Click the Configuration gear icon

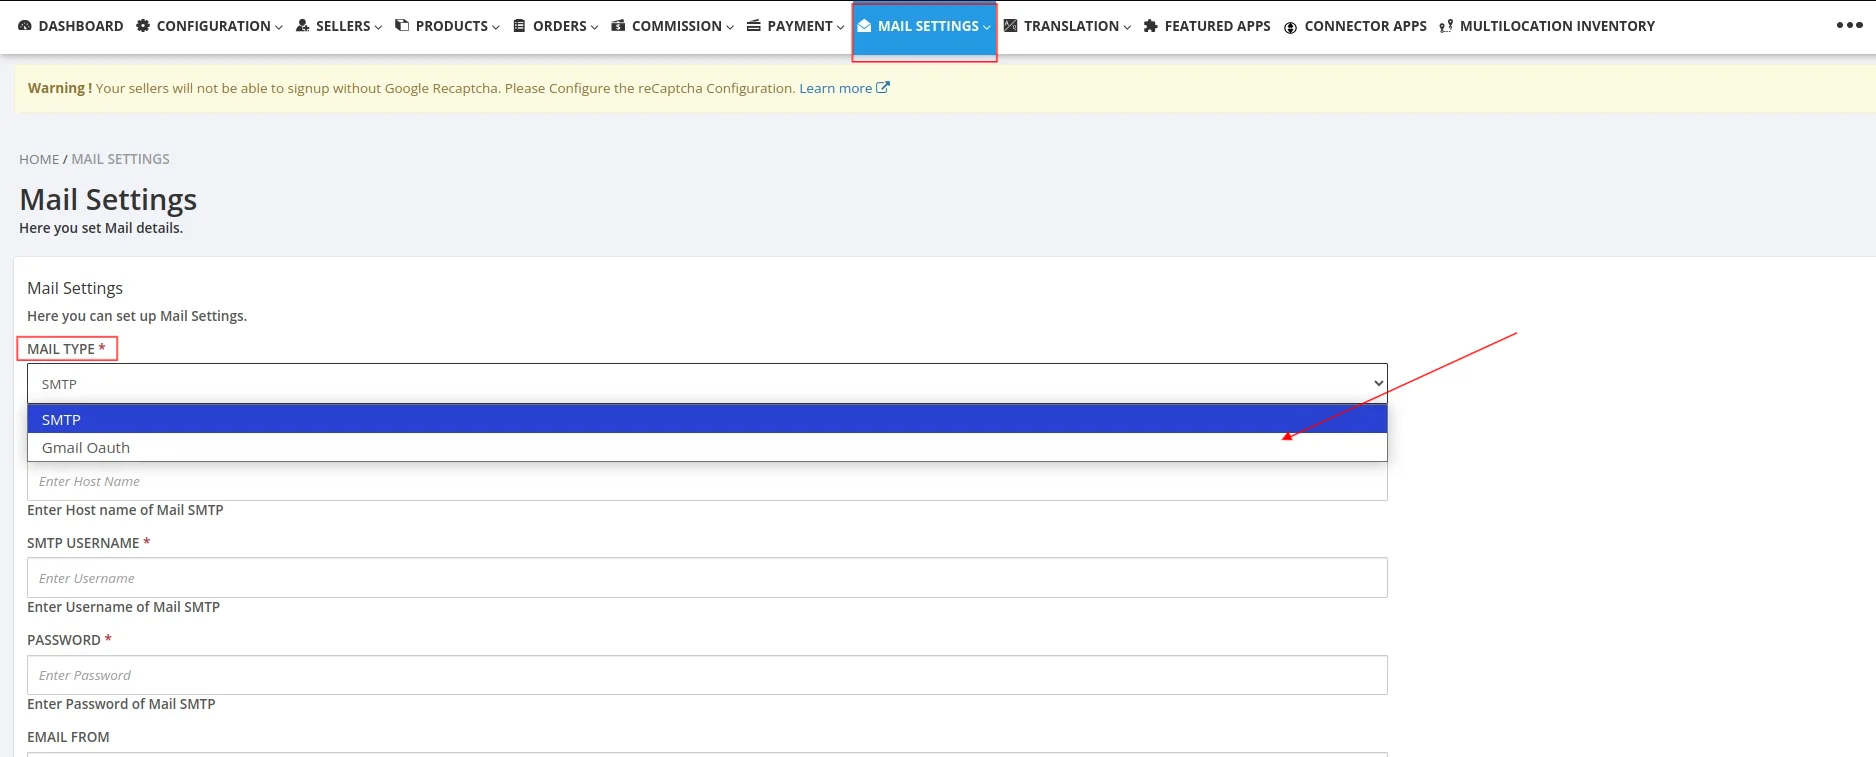pyautogui.click(x=143, y=26)
